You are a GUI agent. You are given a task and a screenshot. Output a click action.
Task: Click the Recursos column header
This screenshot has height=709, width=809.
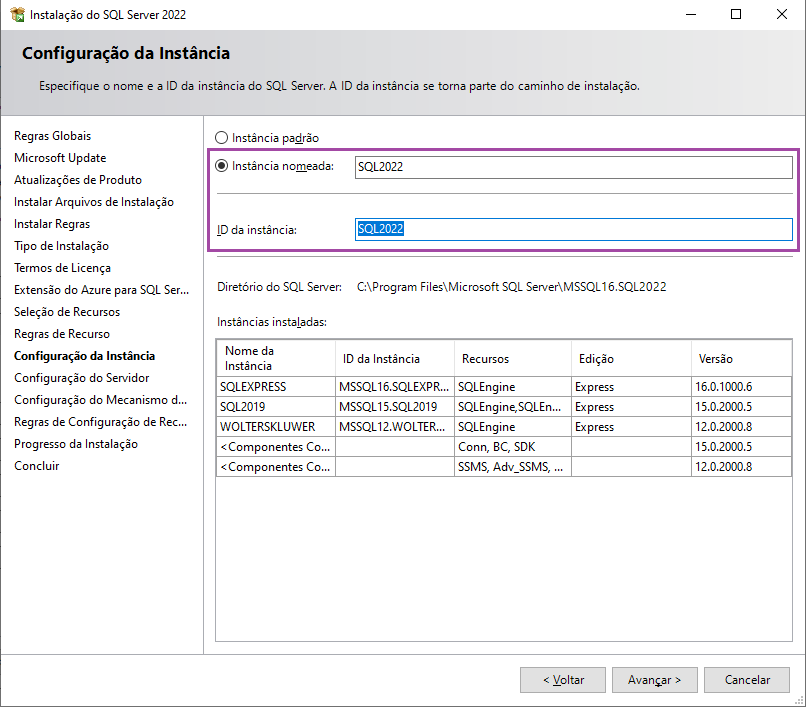click(513, 358)
